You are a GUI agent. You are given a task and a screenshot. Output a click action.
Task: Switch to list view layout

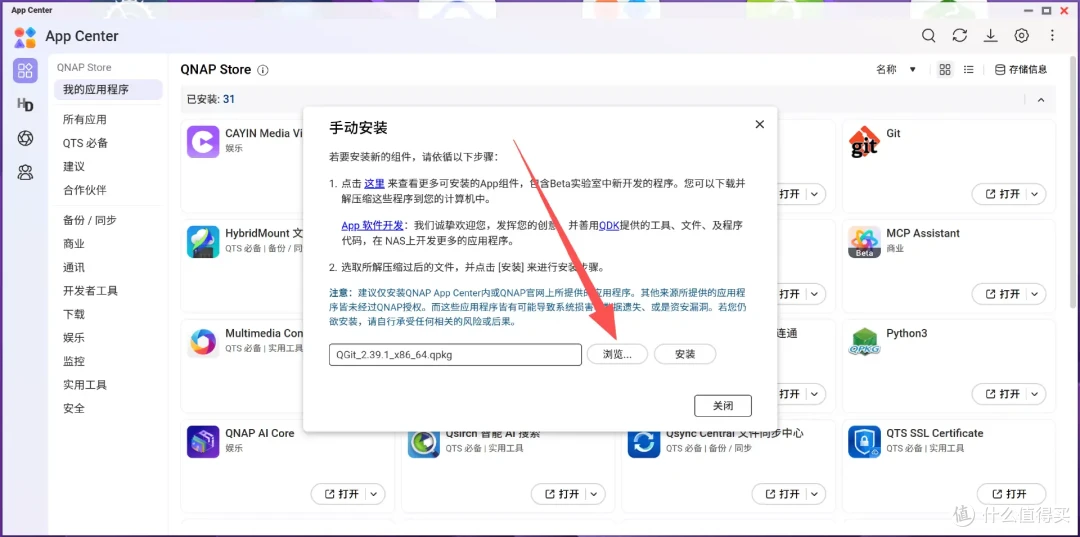(x=968, y=70)
